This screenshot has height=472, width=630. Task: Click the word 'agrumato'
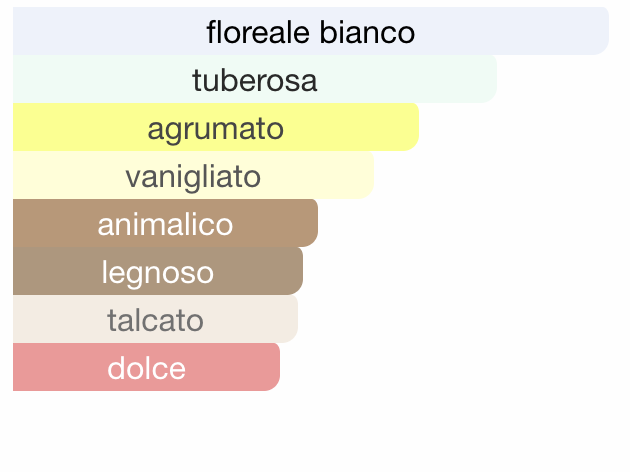[x=216, y=129]
